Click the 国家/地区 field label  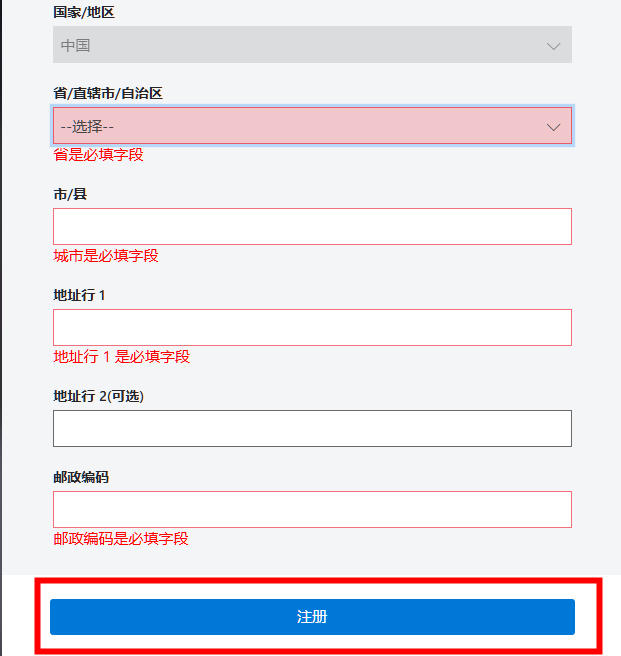tap(84, 12)
